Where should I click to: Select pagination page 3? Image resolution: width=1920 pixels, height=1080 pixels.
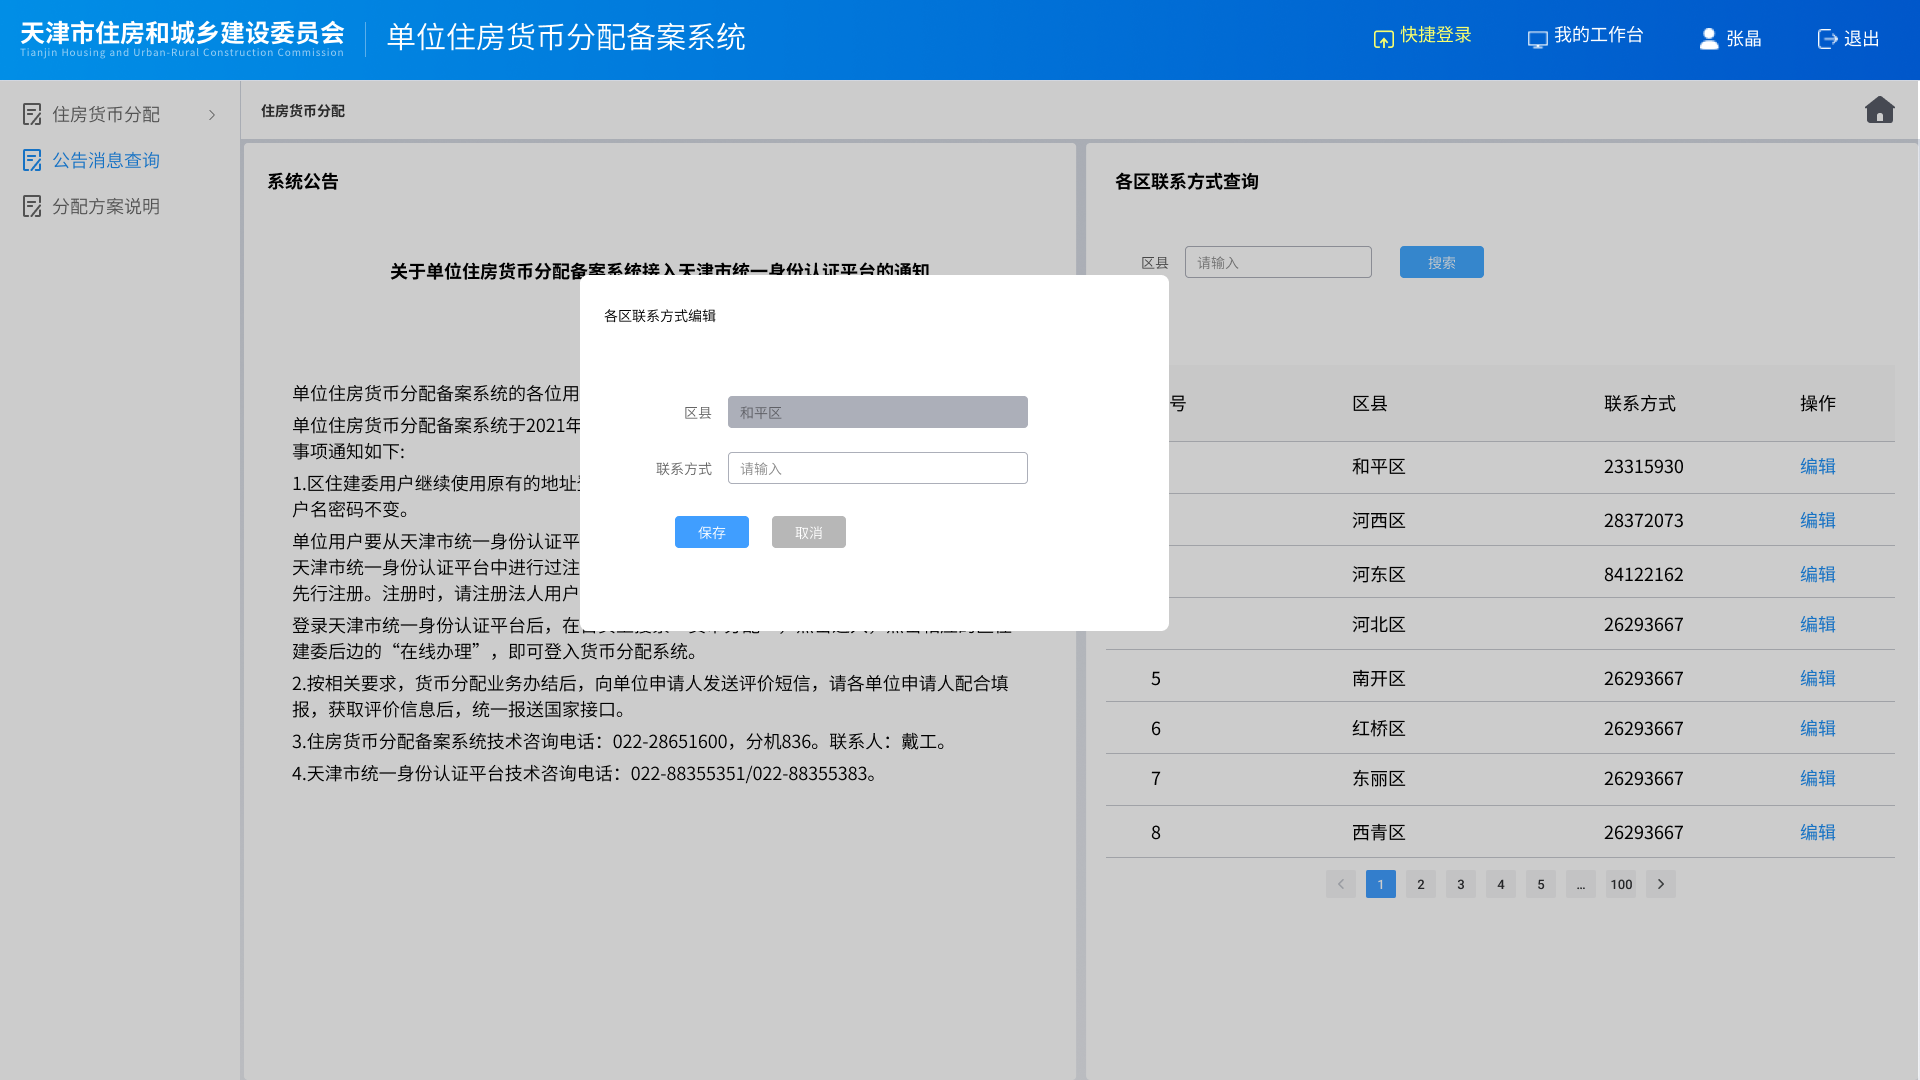[x=1461, y=884]
